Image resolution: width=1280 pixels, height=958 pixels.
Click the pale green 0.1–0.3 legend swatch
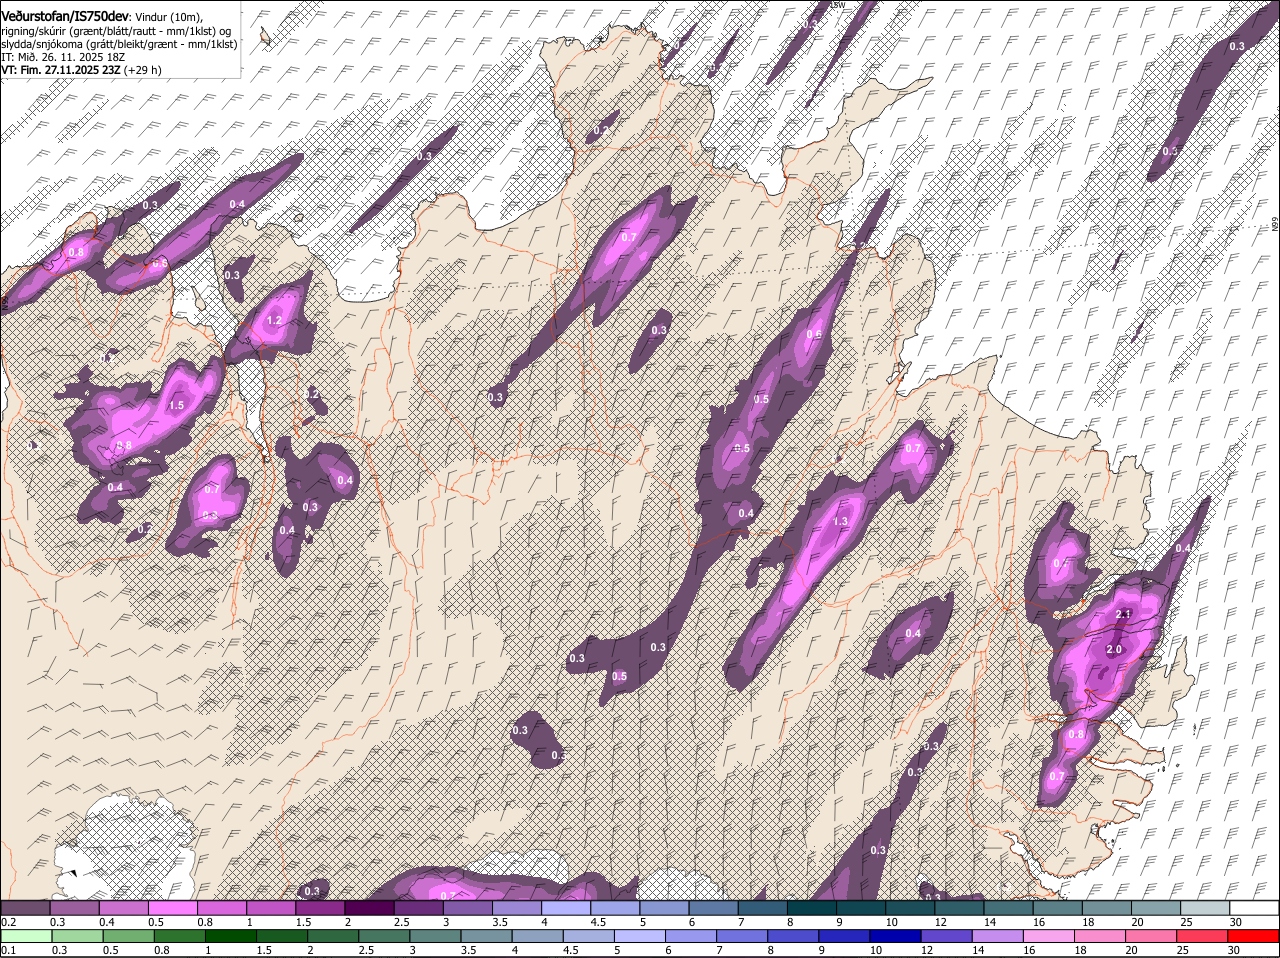pos(25,936)
